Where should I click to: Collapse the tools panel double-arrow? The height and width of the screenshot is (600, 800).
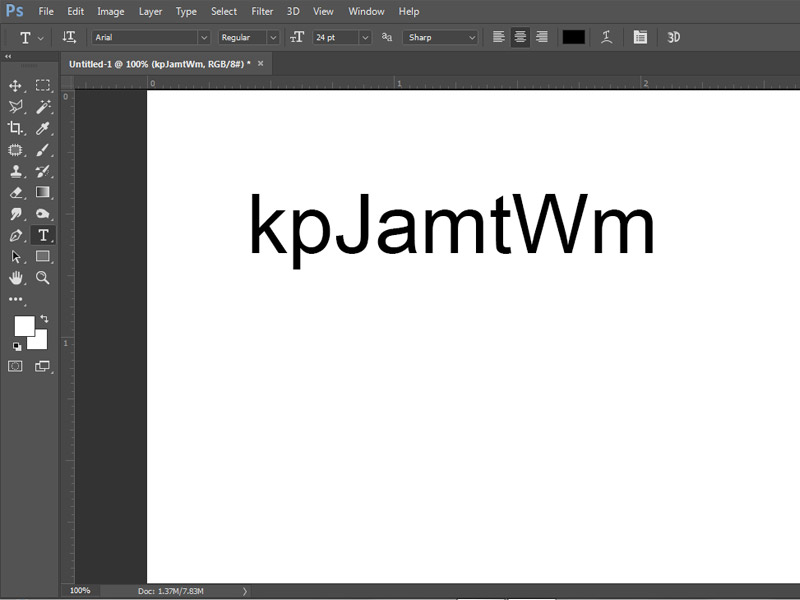tap(8, 57)
